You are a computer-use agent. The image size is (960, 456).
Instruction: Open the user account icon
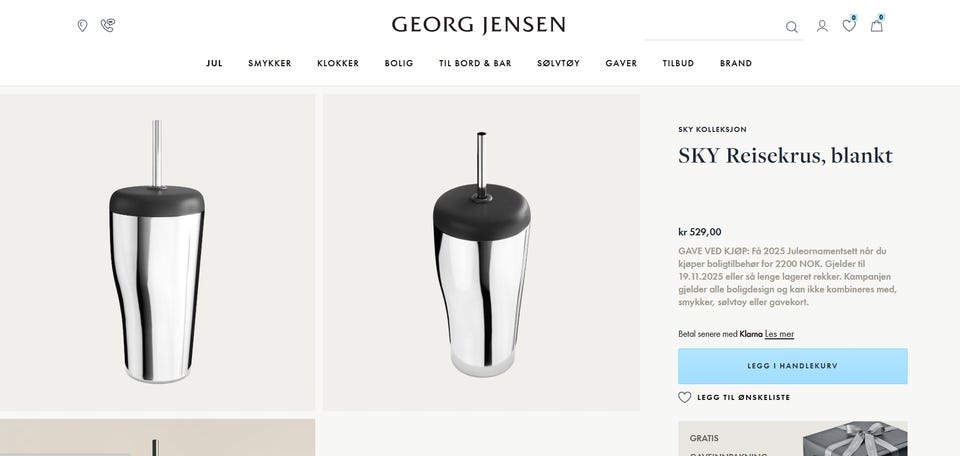point(822,26)
